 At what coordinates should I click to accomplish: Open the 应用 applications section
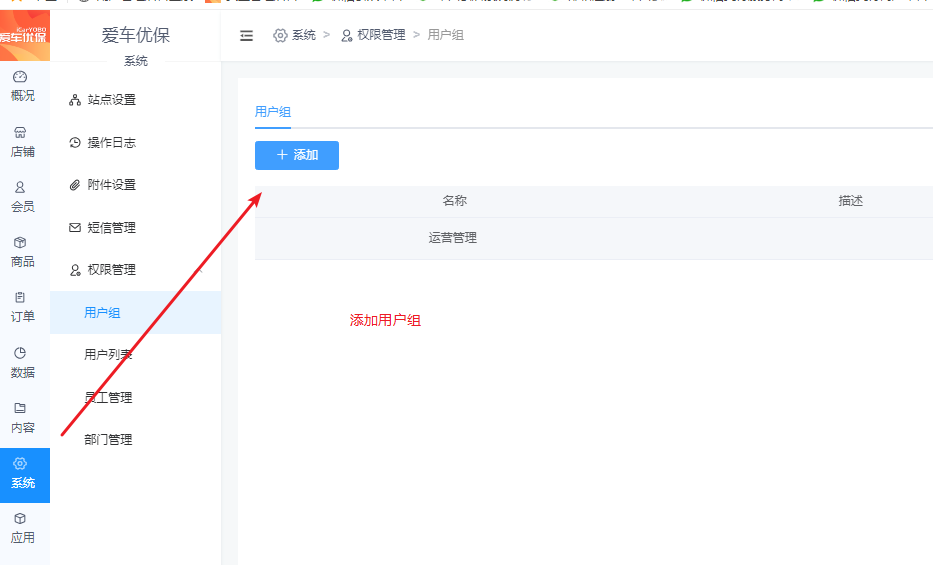(23, 529)
